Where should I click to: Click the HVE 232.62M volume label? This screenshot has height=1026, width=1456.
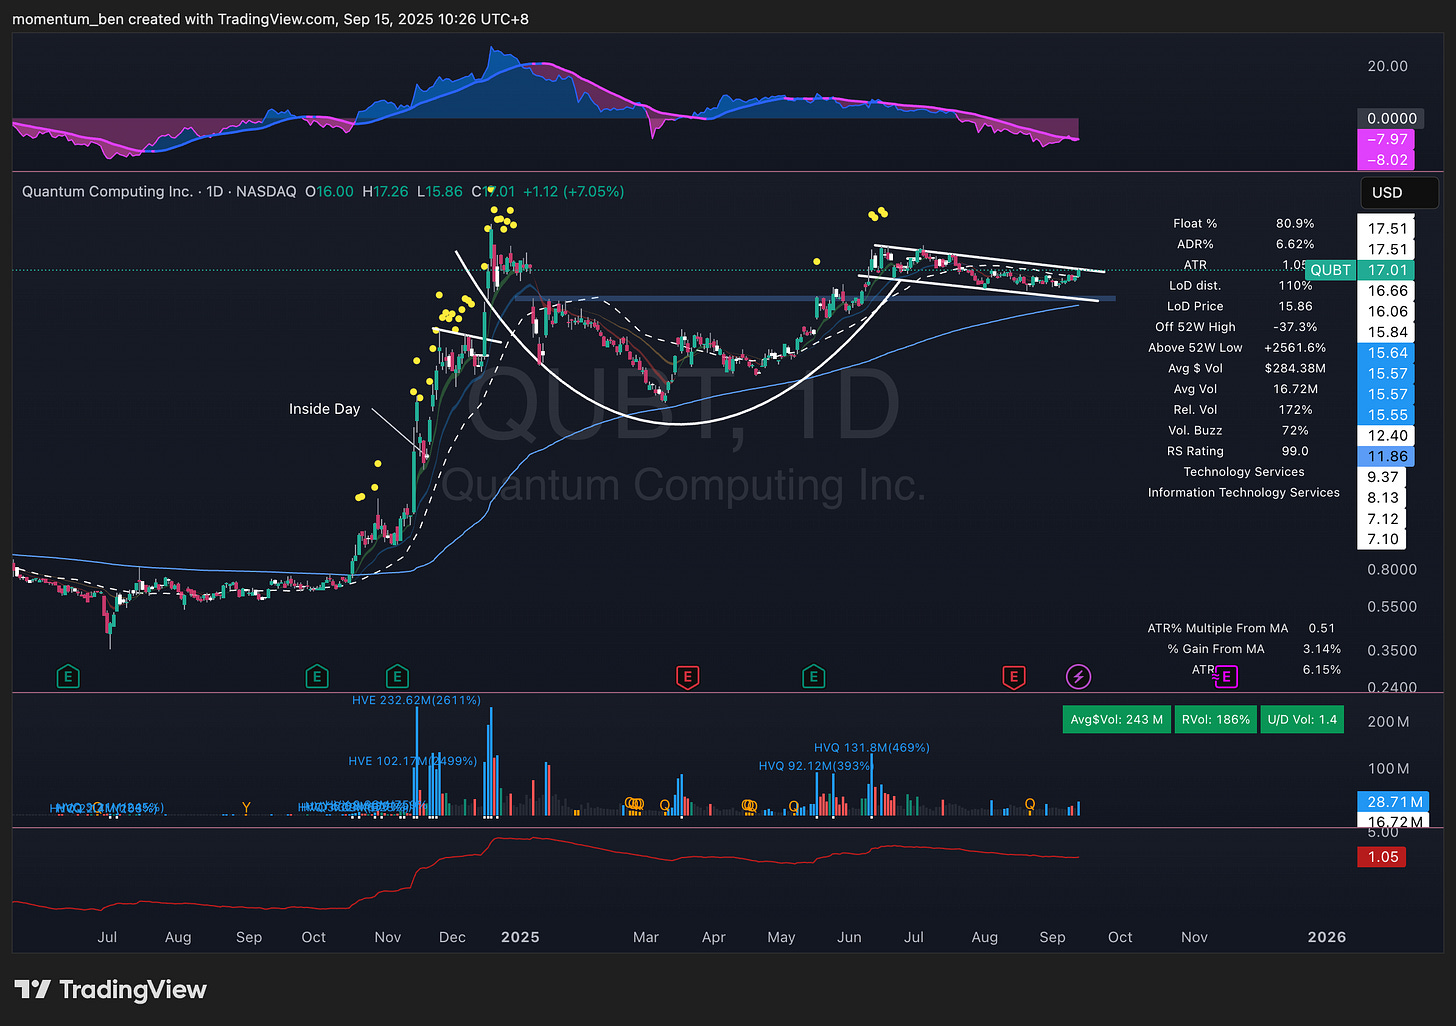416,700
